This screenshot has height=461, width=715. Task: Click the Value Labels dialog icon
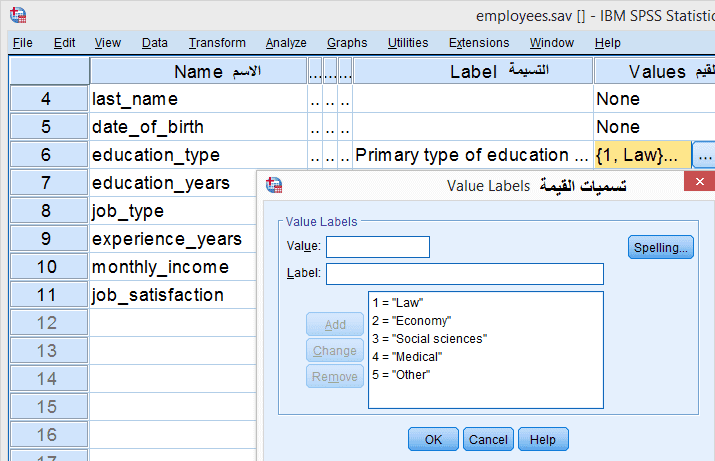click(275, 186)
